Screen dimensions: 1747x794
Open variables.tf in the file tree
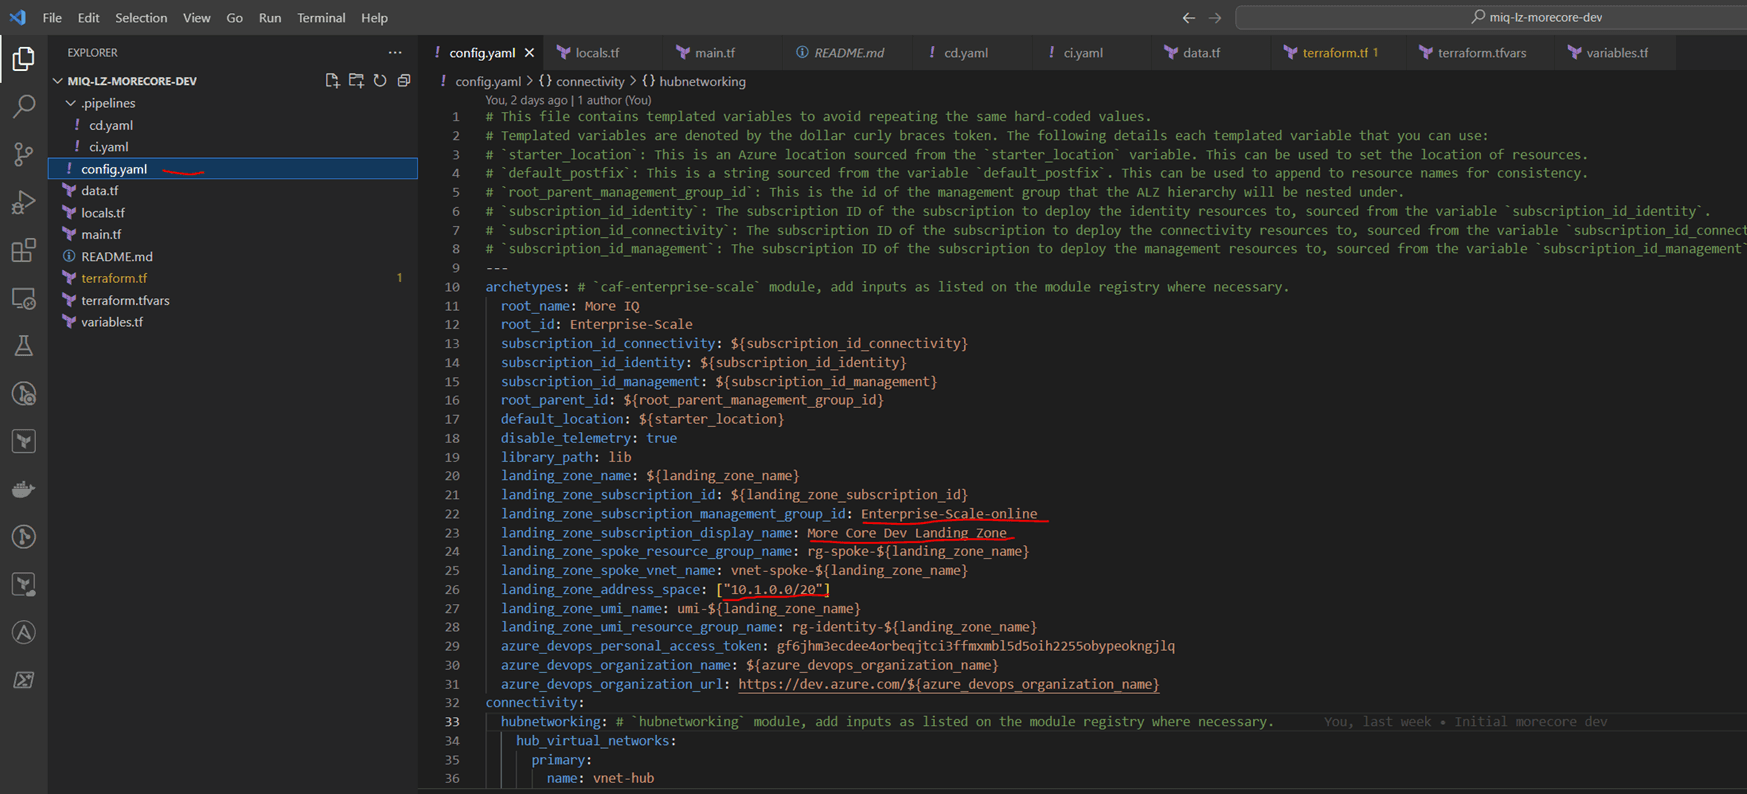[x=112, y=322]
